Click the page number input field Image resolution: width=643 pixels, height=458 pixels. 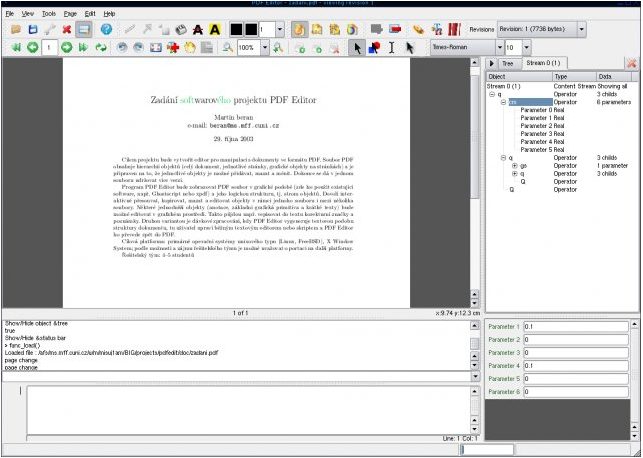[49, 48]
